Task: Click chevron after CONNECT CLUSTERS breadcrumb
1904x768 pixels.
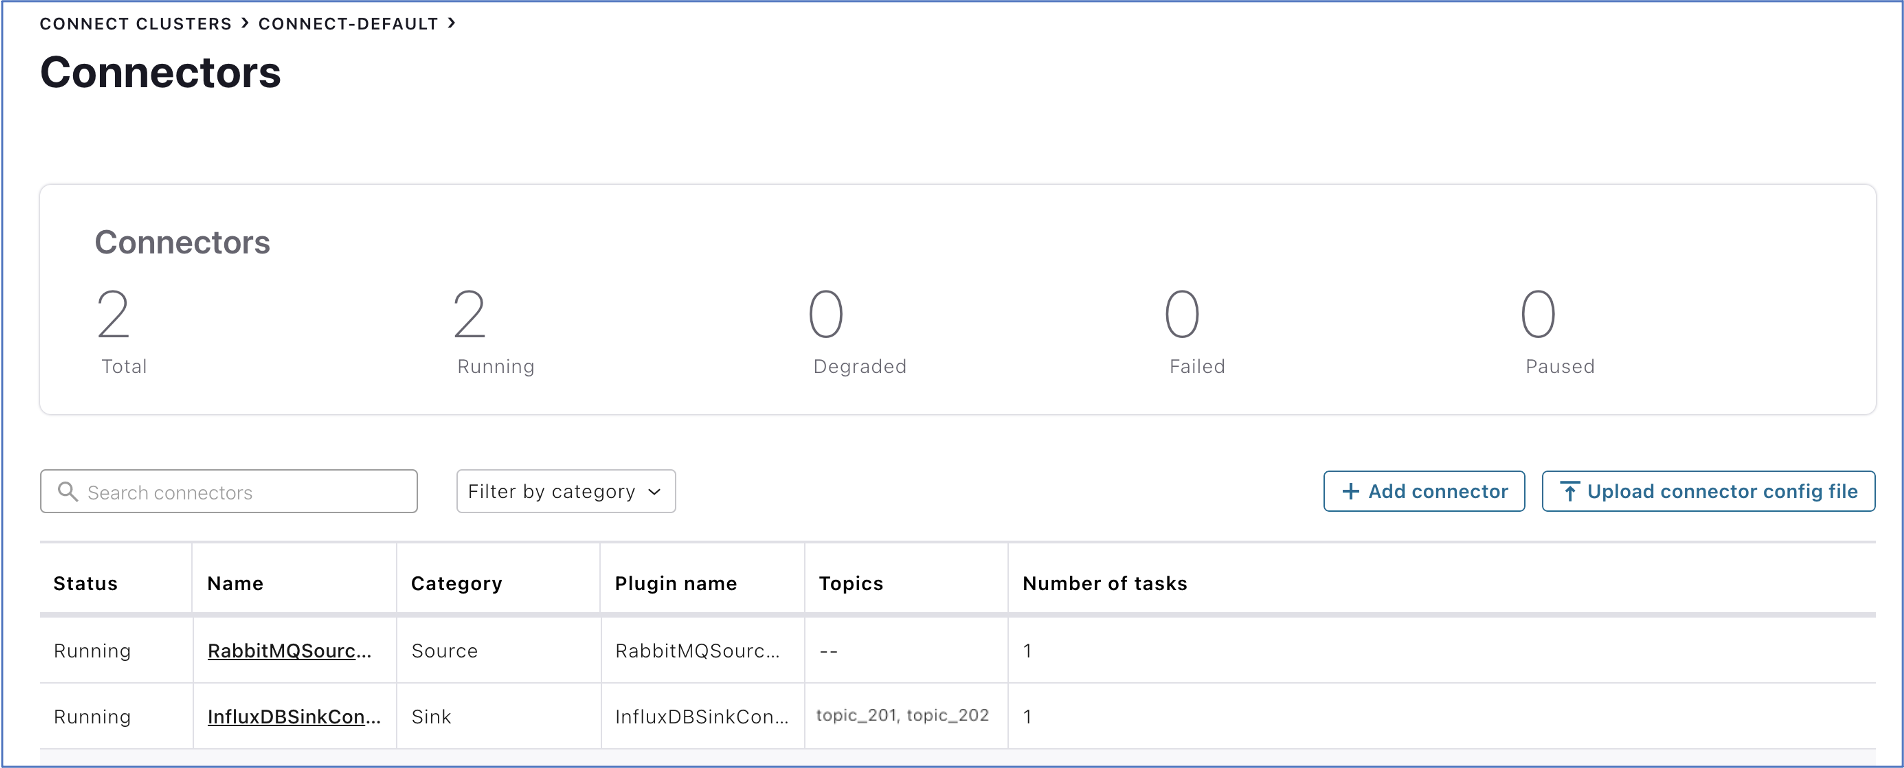Action: (245, 23)
